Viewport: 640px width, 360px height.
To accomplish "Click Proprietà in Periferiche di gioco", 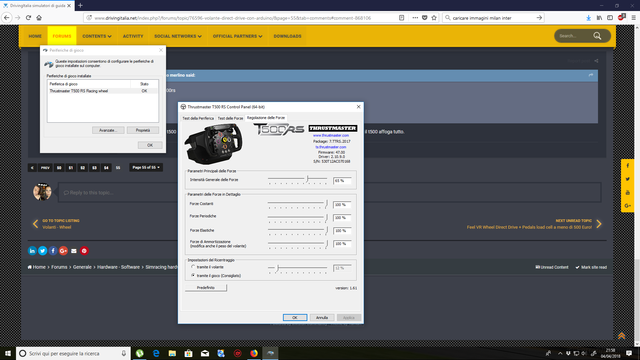I will point(143,130).
